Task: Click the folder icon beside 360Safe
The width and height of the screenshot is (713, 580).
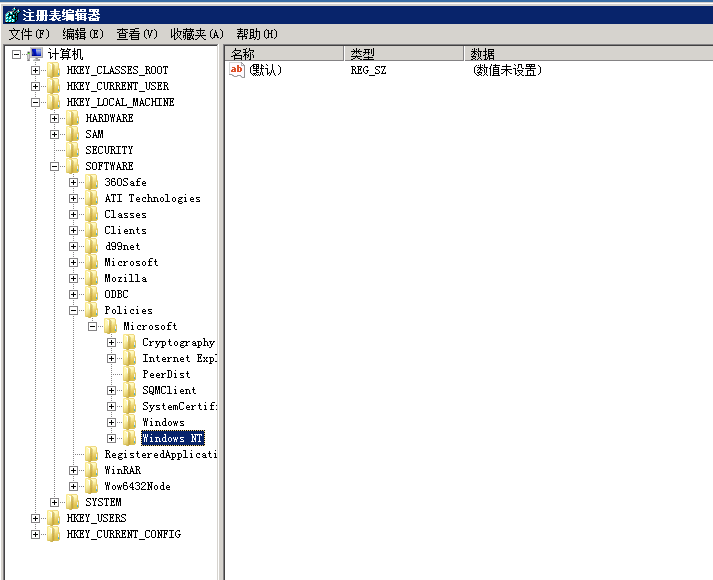Action: (x=92, y=182)
